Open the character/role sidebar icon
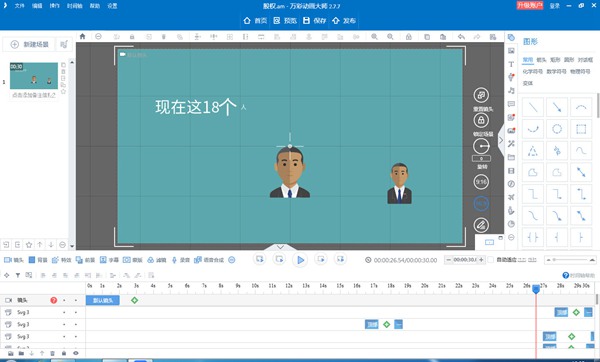The image size is (600, 362). tap(511, 77)
